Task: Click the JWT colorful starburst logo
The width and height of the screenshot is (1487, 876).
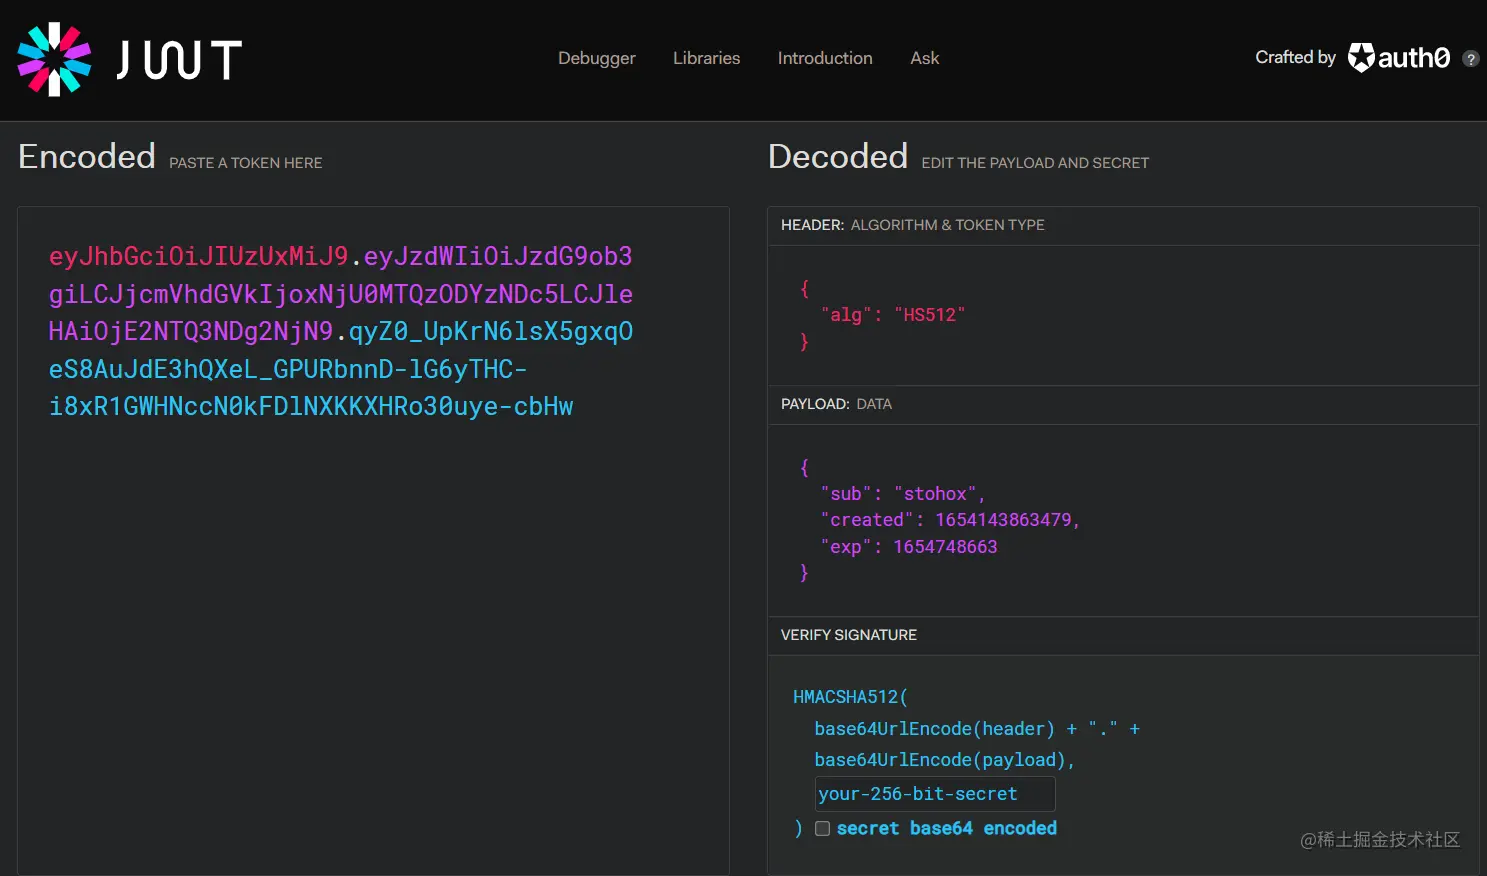Action: [54, 59]
